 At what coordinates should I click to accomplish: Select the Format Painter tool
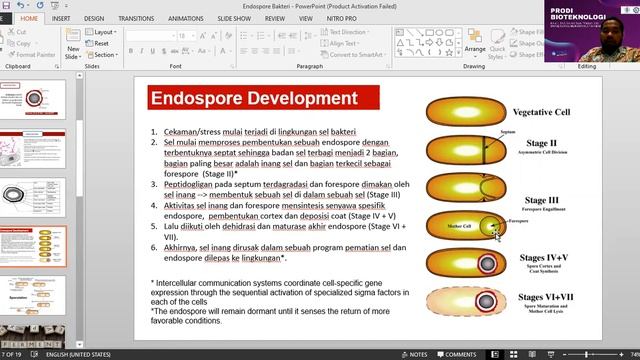(32, 54)
